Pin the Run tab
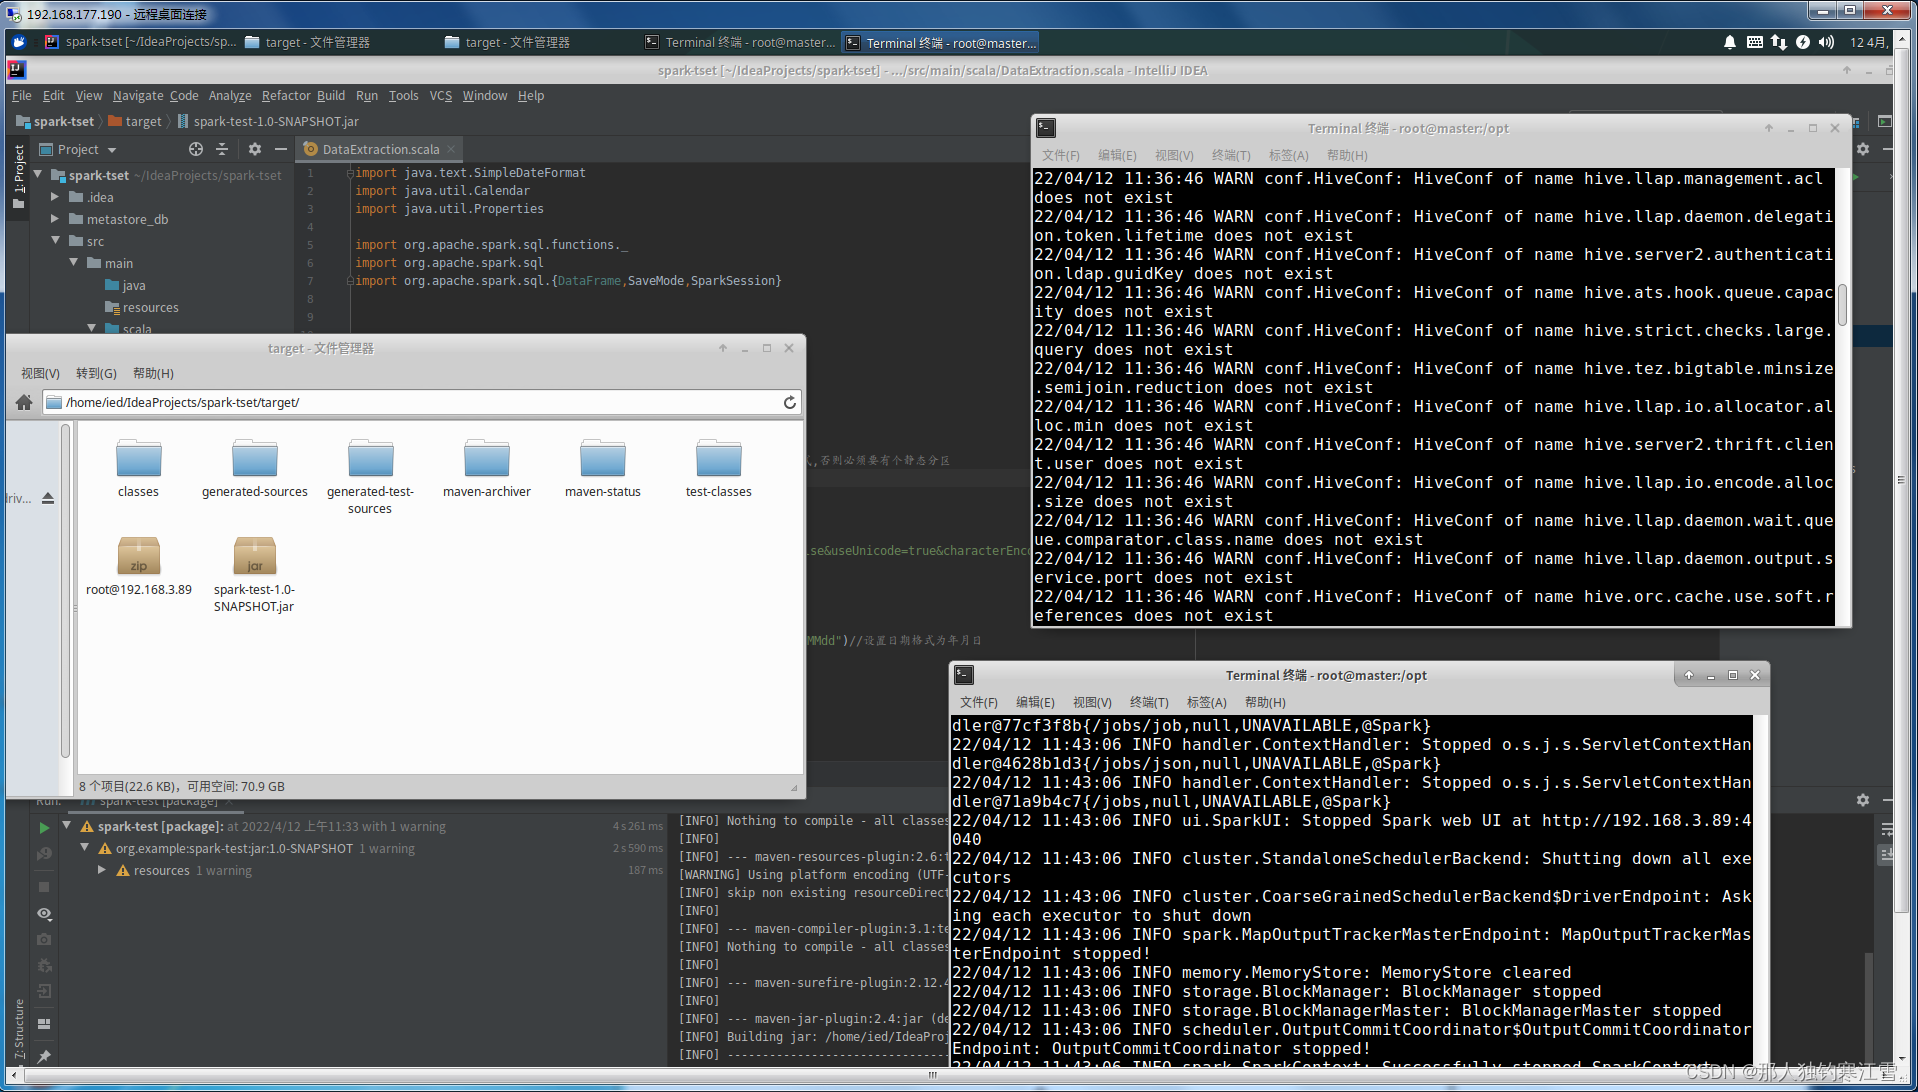Screen dimensions: 1918x1092 point(44,1056)
